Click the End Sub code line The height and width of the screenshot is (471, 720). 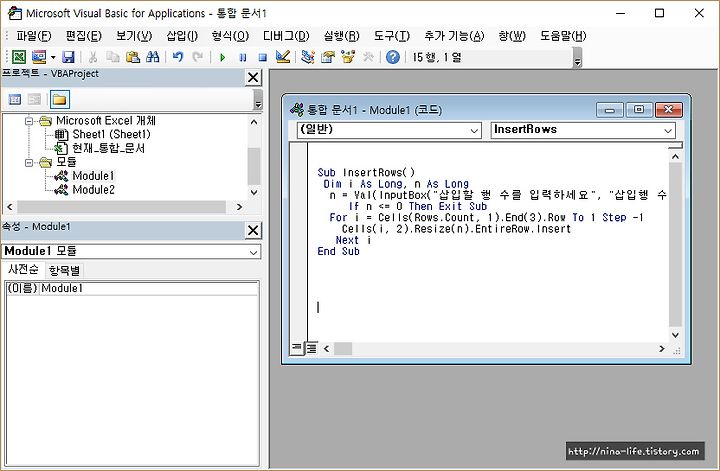(x=338, y=252)
